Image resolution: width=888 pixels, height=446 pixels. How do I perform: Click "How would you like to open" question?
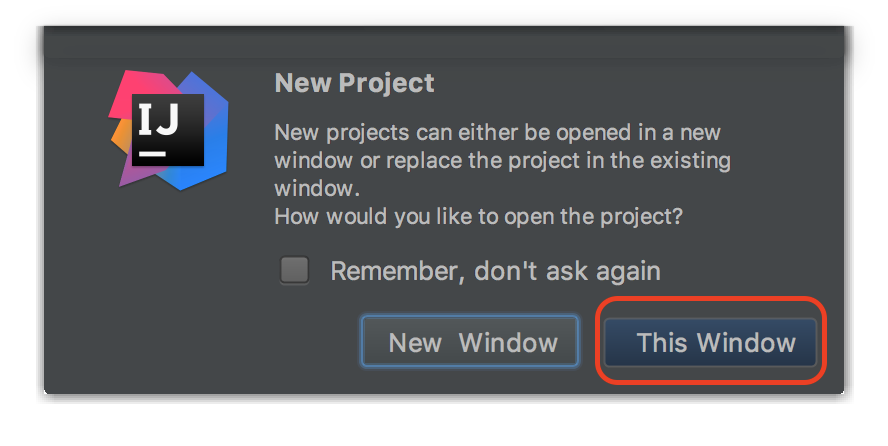pos(479,216)
